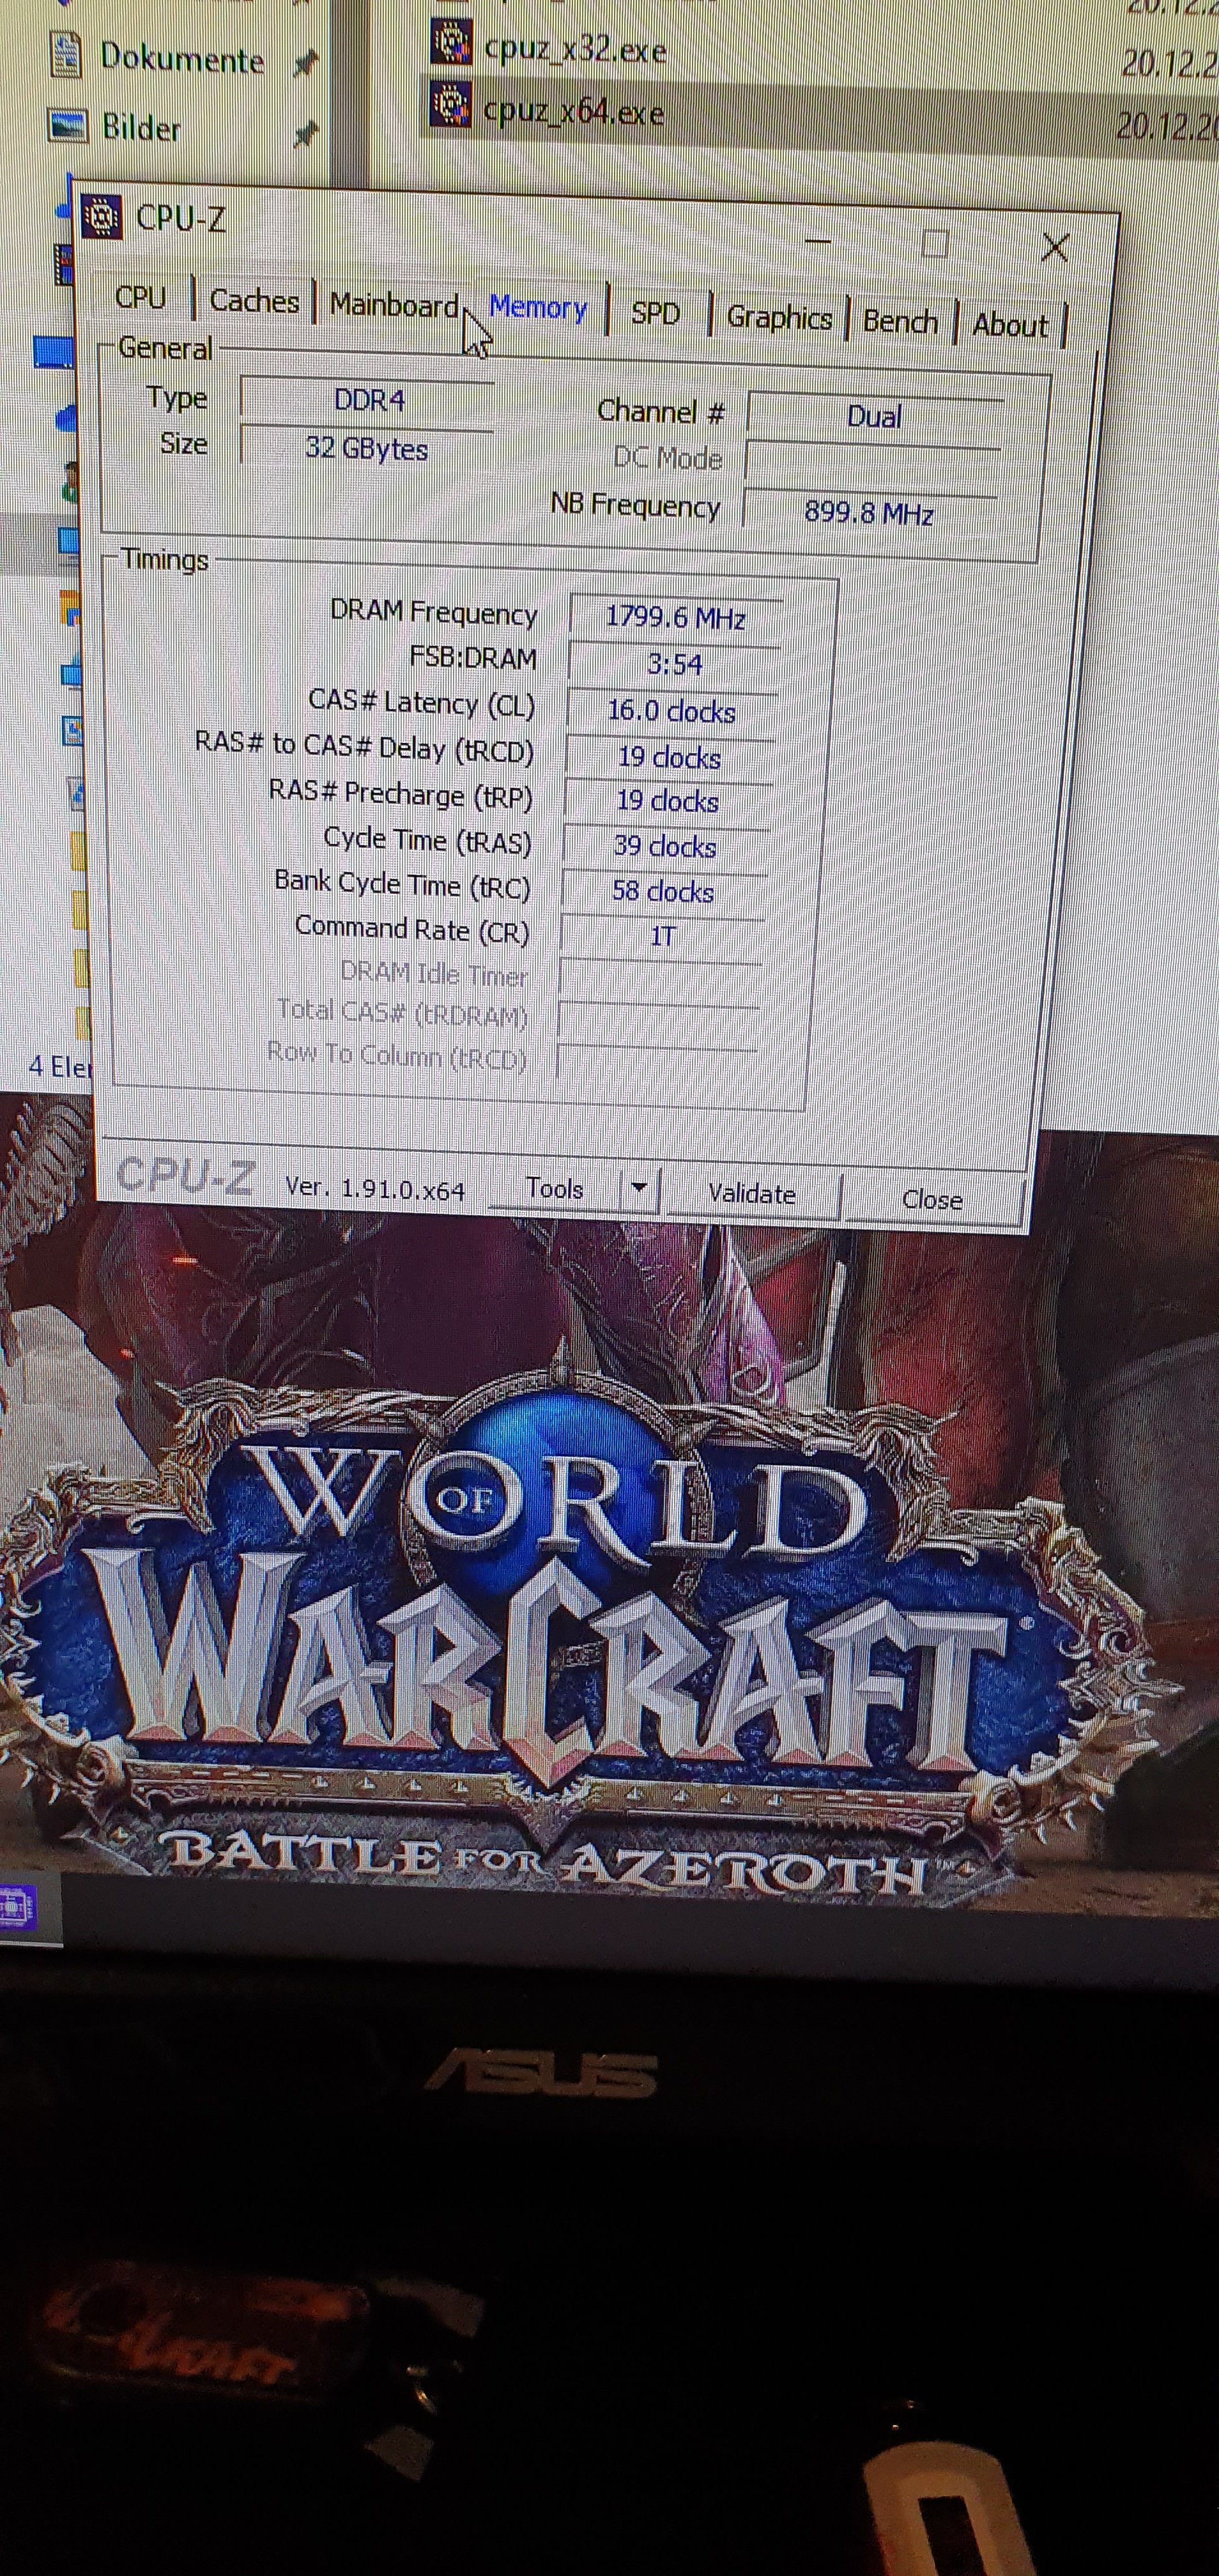Click the Memory tab
Viewport: 1219px width, 2576px height.
click(x=538, y=308)
